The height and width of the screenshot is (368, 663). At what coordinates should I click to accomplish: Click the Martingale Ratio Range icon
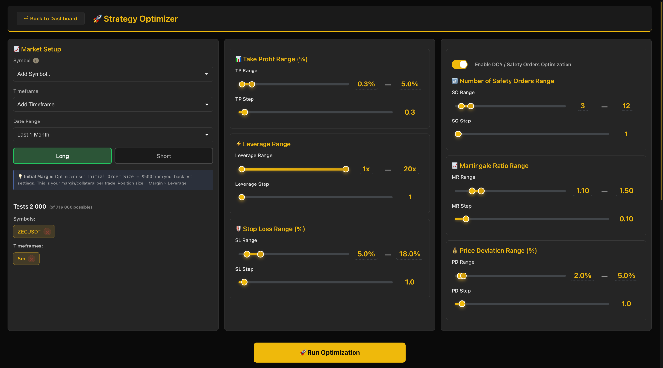(455, 165)
